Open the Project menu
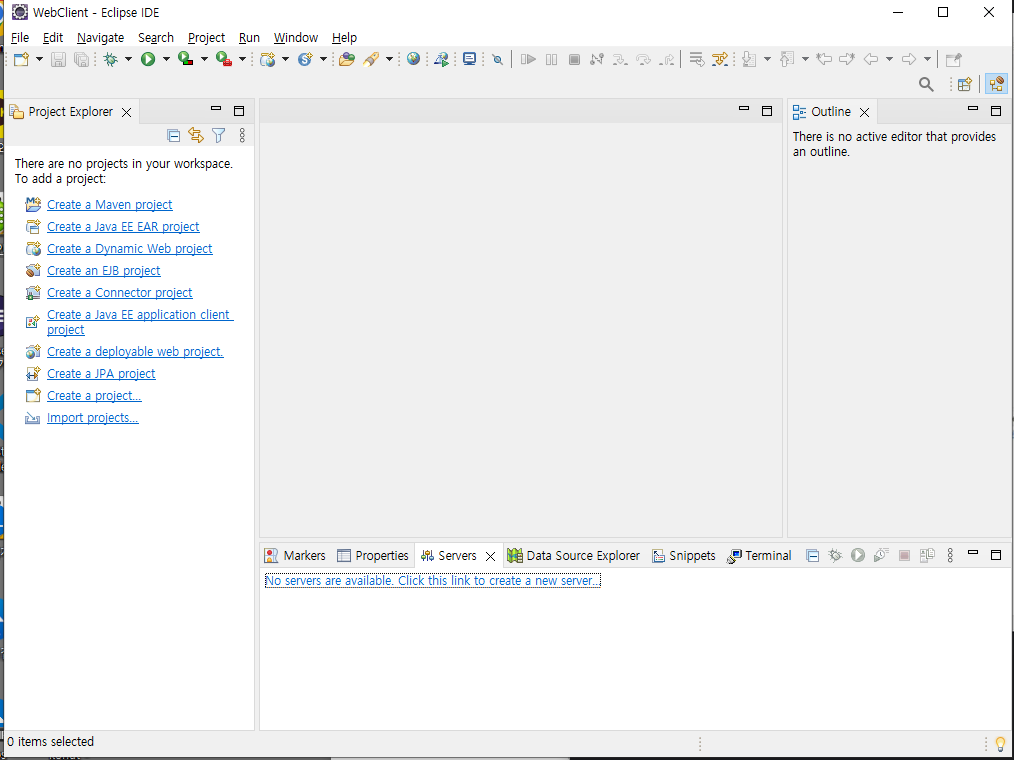 pos(206,38)
